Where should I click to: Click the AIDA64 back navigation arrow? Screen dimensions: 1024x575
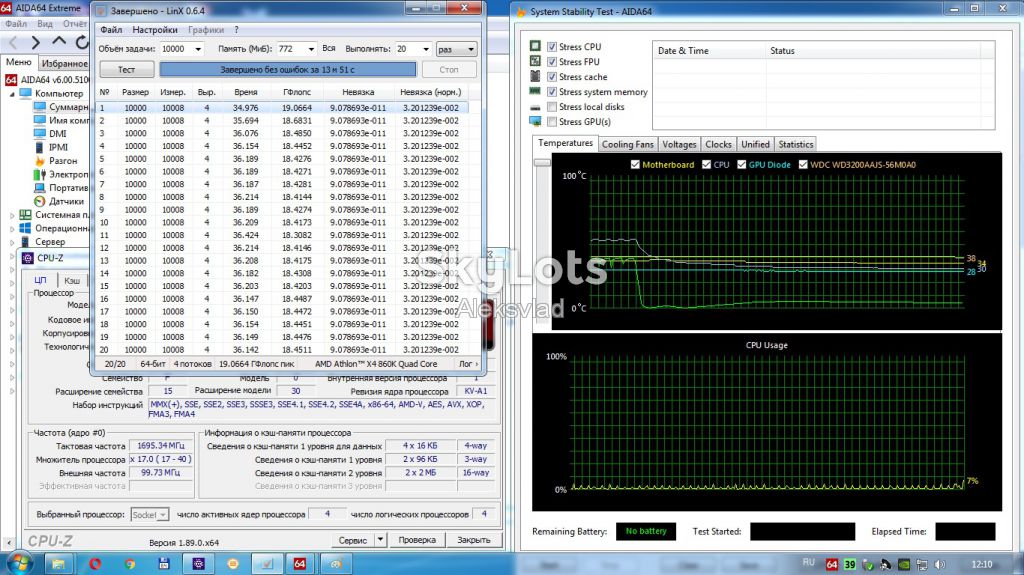(x=13, y=42)
